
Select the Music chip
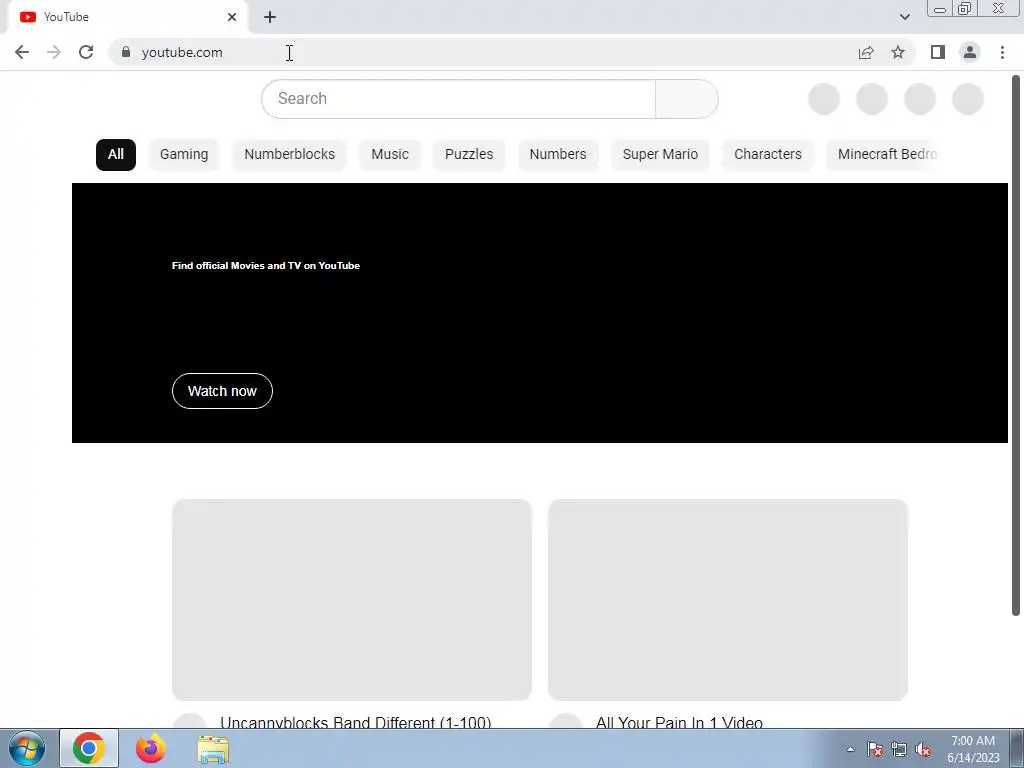tap(390, 155)
